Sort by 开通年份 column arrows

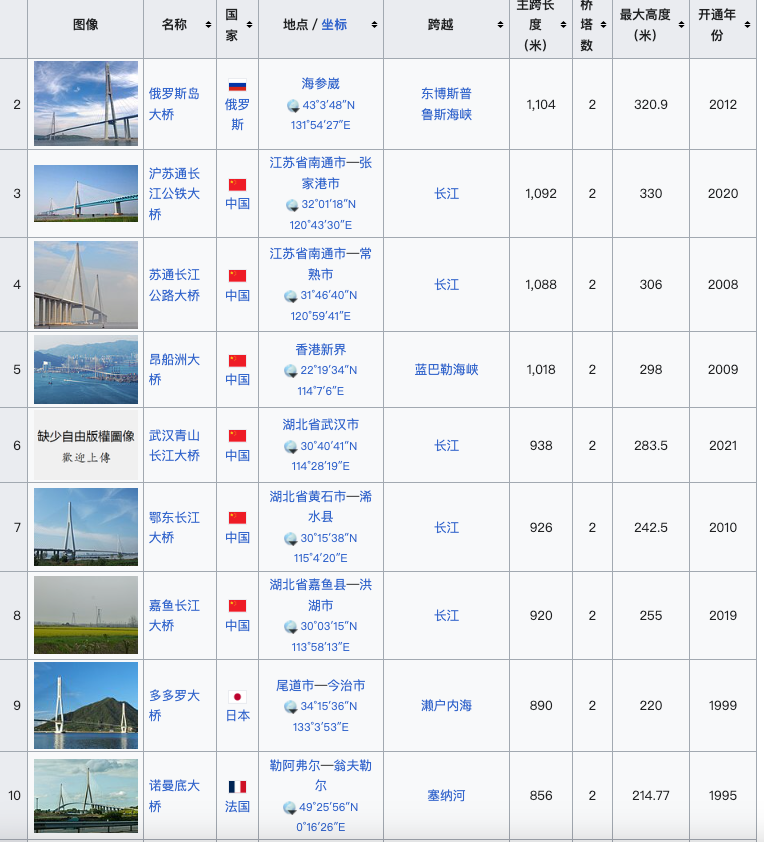click(x=747, y=25)
